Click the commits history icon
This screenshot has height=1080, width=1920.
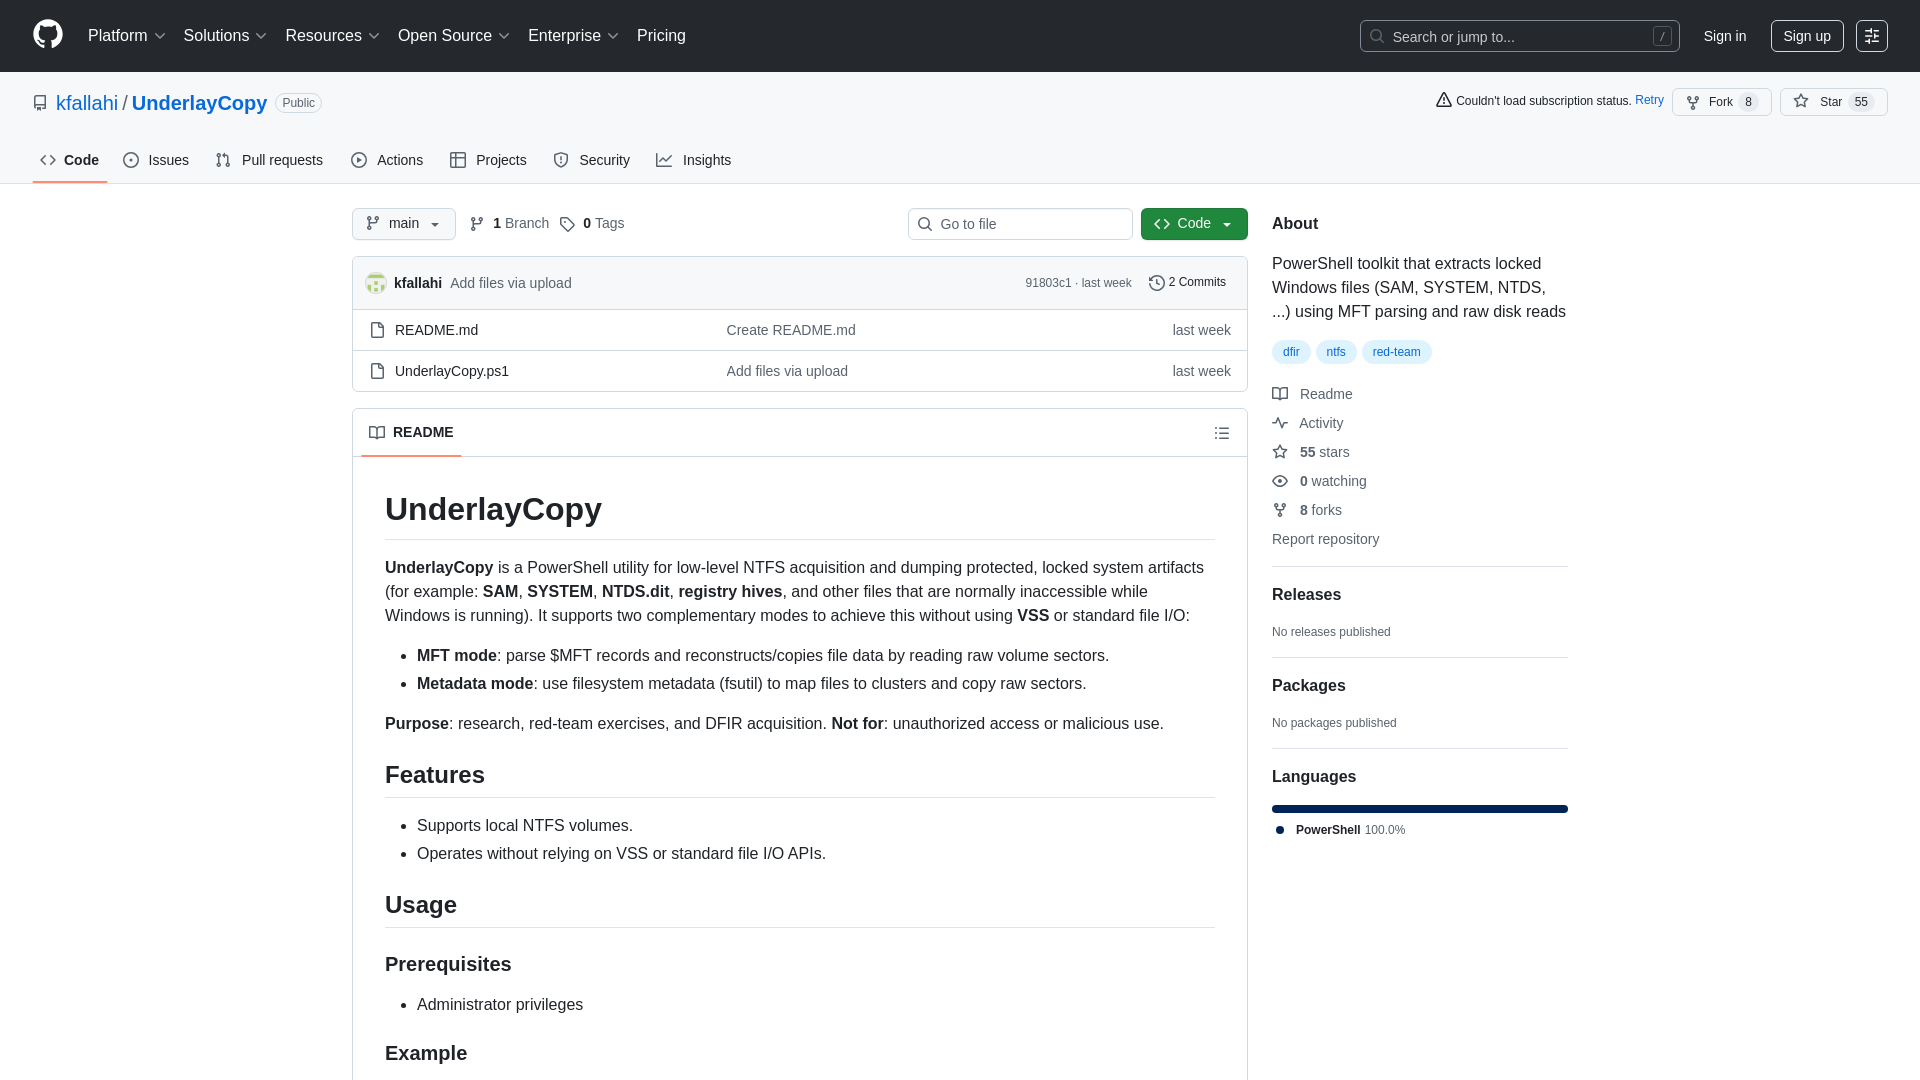(1156, 283)
